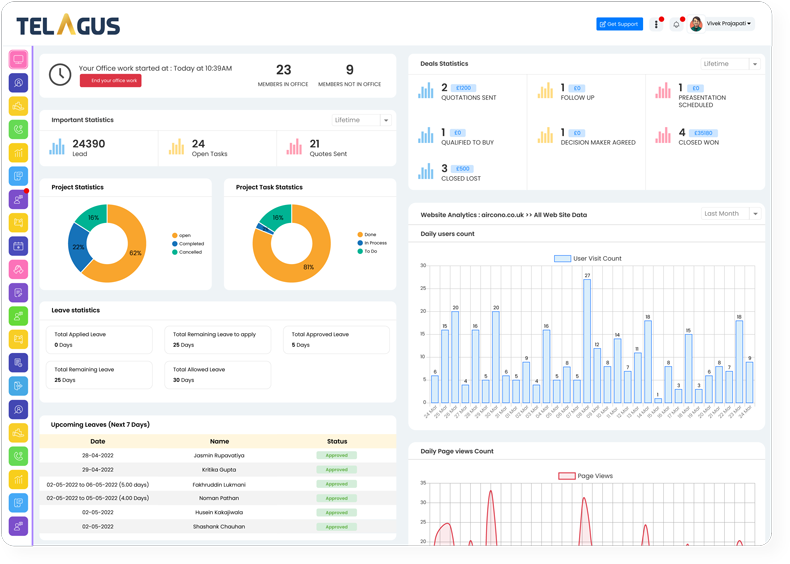Image resolution: width=790 pixels, height=564 pixels.
Task: Toggle the 'Done' legend in Project Task Statistics
Action: click(367, 234)
